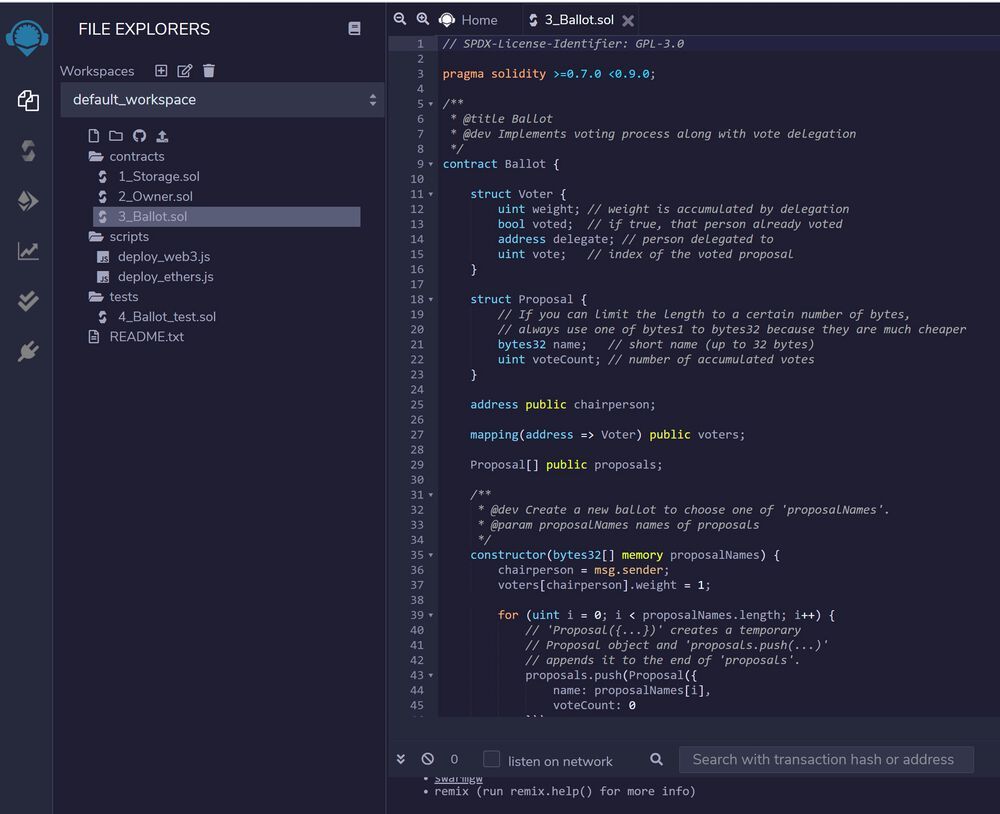
Task: Create a new workspace with the plus button
Action: click(161, 71)
